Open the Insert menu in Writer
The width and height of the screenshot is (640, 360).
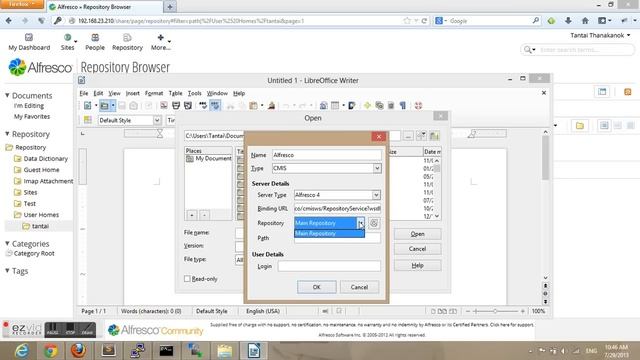pyautogui.click(x=132, y=93)
